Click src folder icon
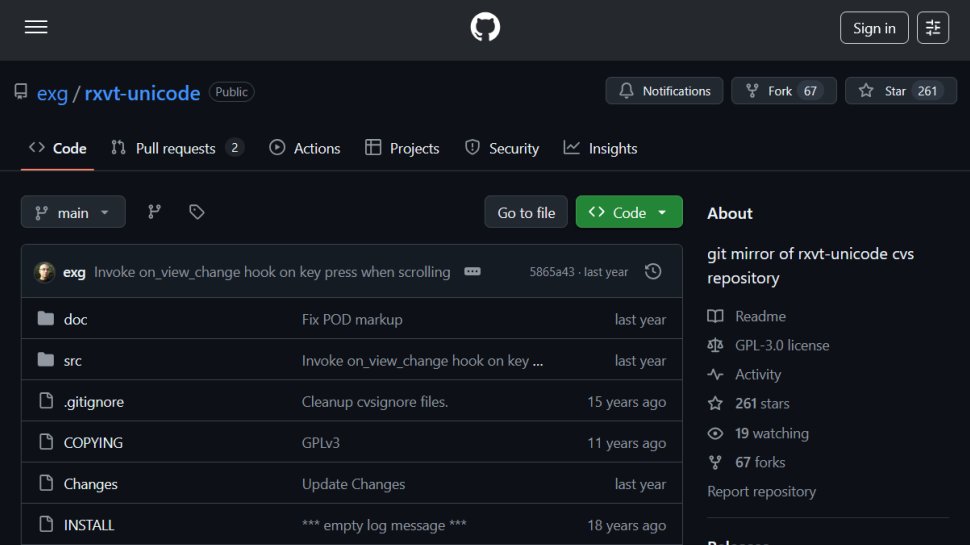Viewport: 970px width, 545px height. [x=46, y=359]
